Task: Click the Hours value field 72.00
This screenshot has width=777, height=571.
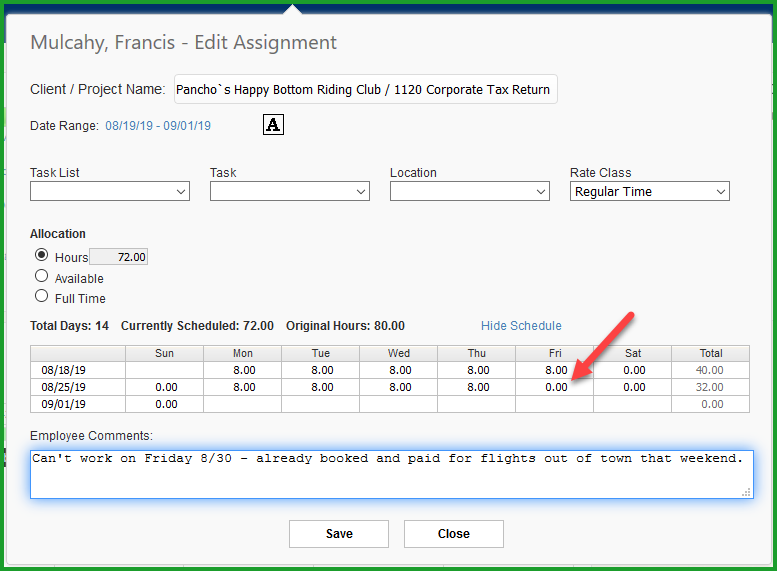Action: click(x=118, y=257)
